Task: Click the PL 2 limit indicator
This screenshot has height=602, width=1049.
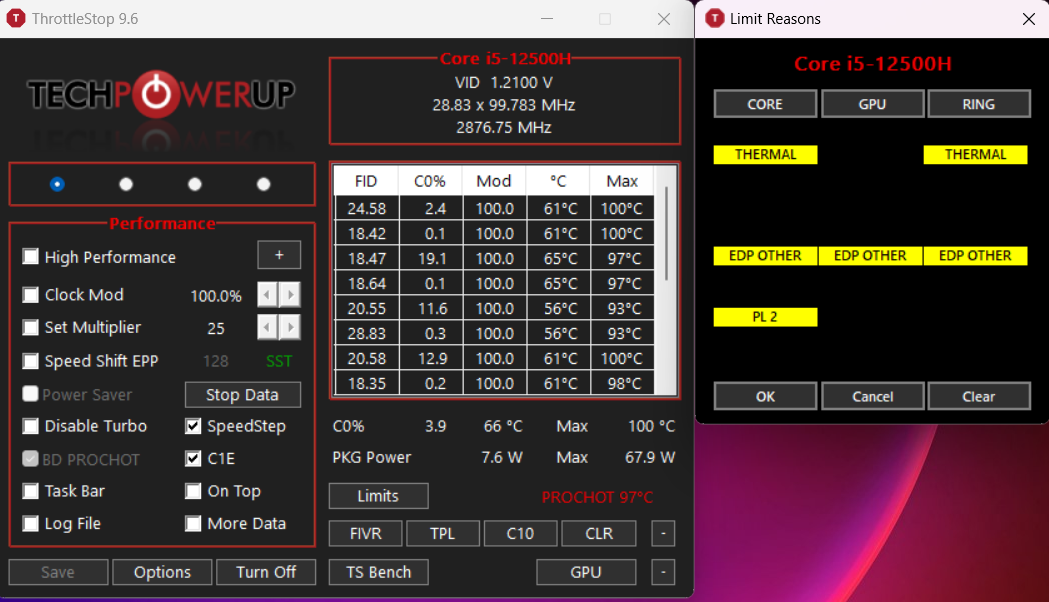Action: click(x=765, y=317)
